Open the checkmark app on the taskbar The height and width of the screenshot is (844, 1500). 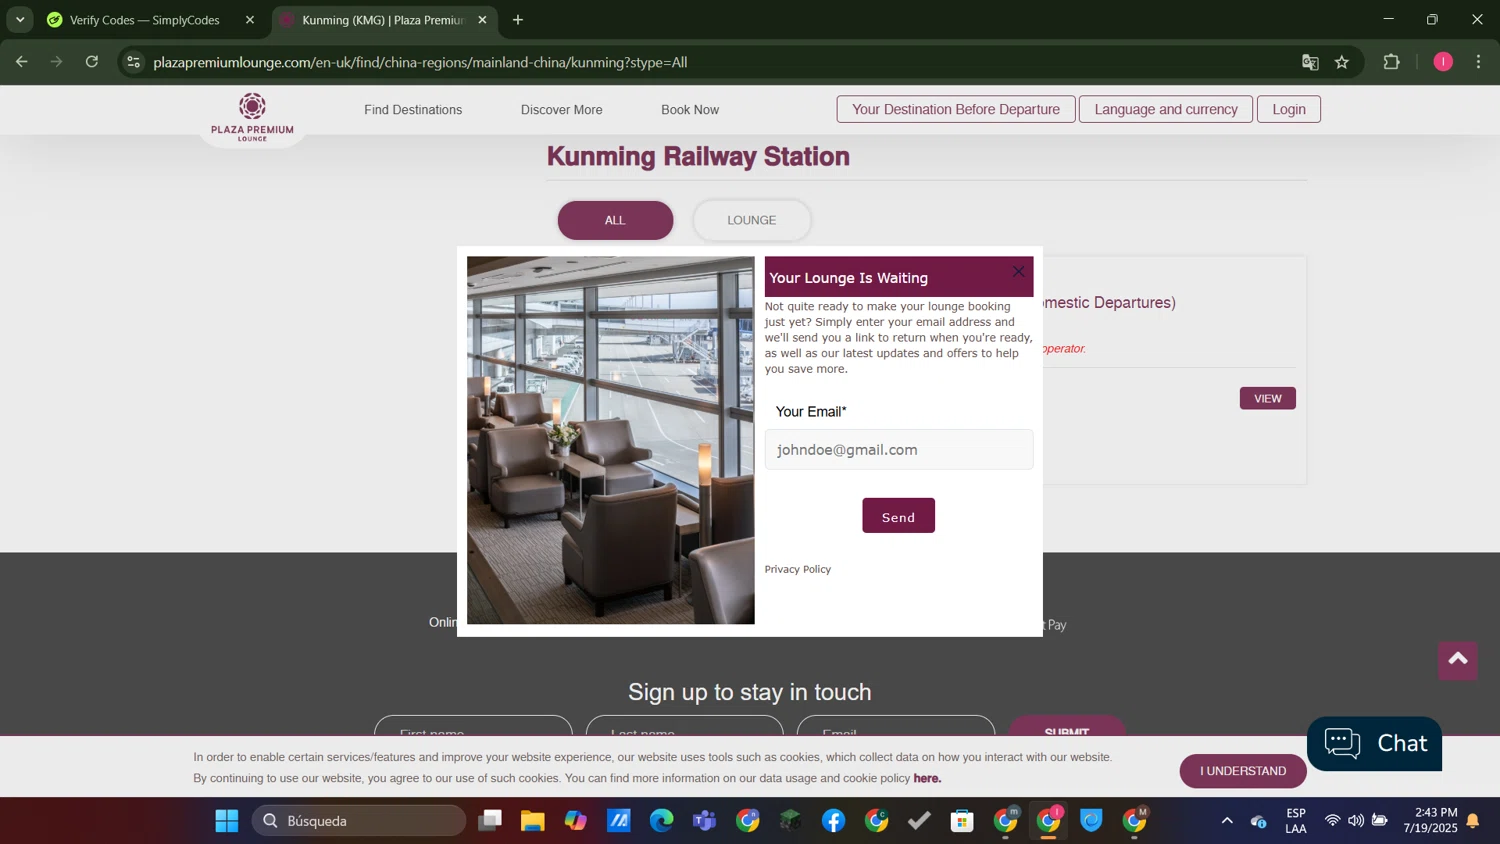(919, 821)
